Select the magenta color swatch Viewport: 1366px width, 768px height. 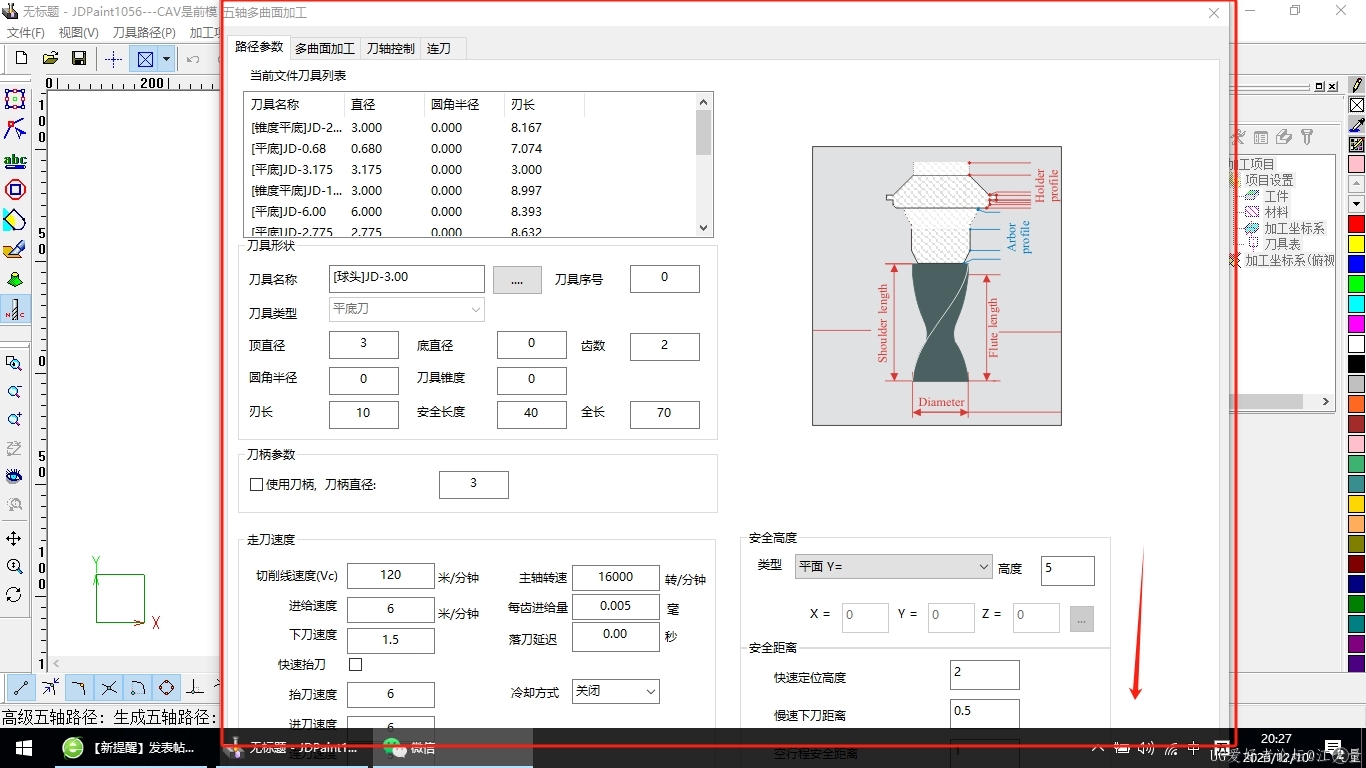click(1357, 324)
